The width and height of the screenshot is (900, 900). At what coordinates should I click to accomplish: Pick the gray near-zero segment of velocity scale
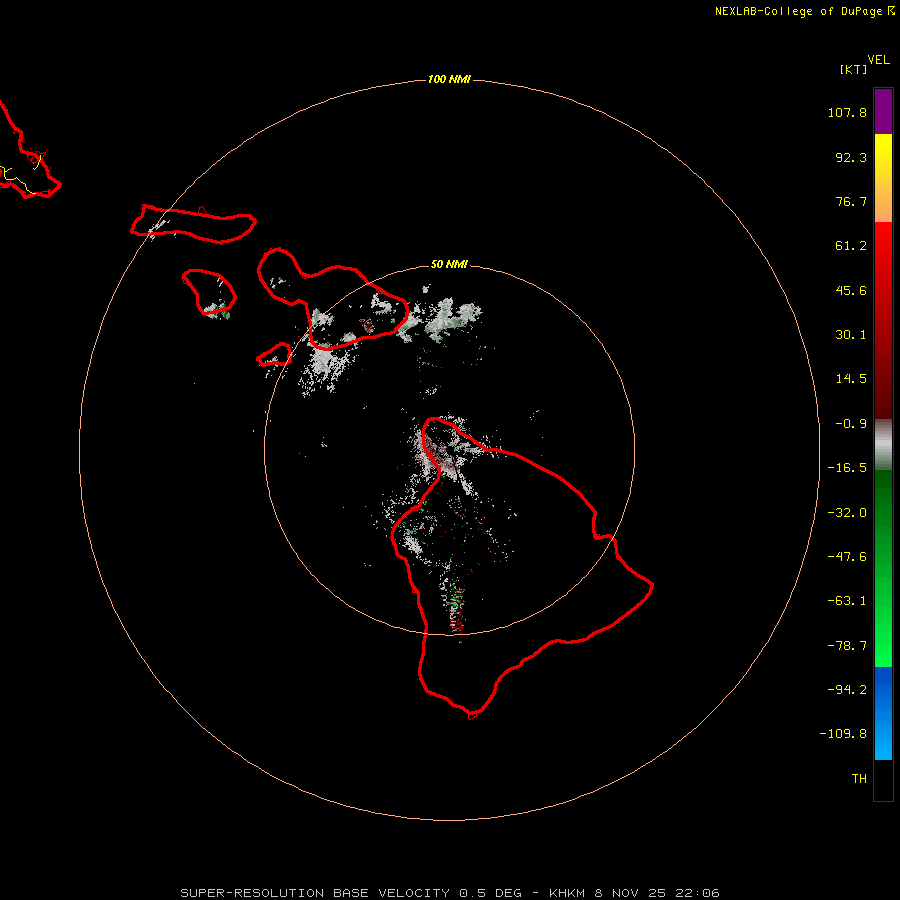[883, 445]
